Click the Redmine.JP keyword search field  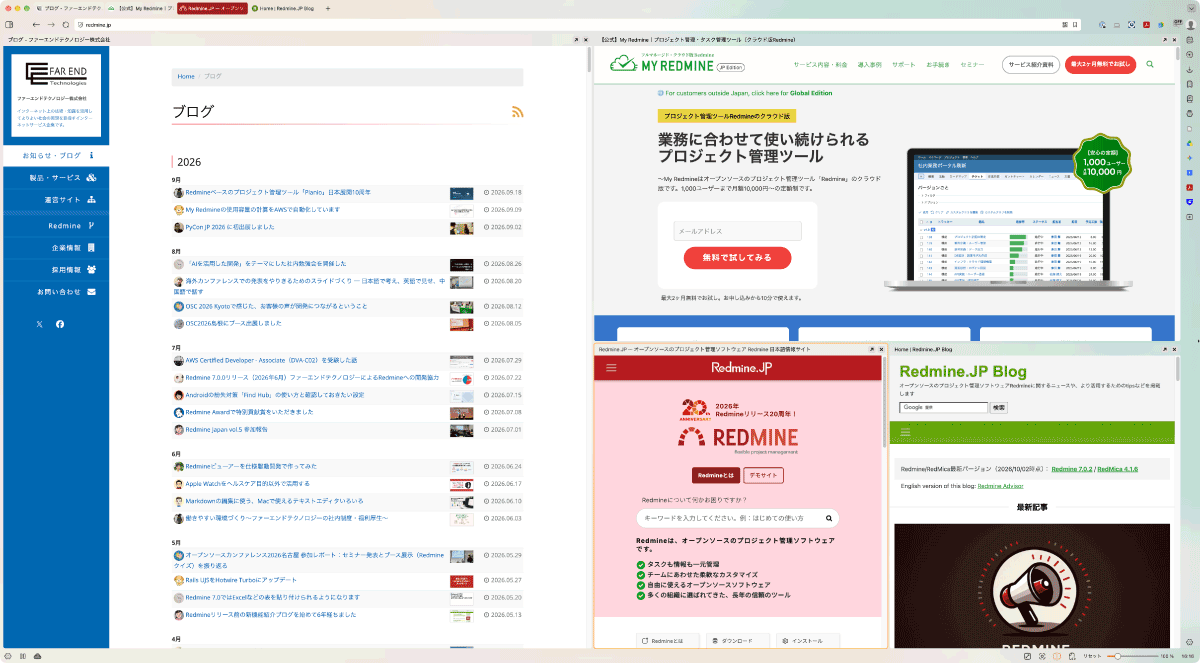click(738, 518)
